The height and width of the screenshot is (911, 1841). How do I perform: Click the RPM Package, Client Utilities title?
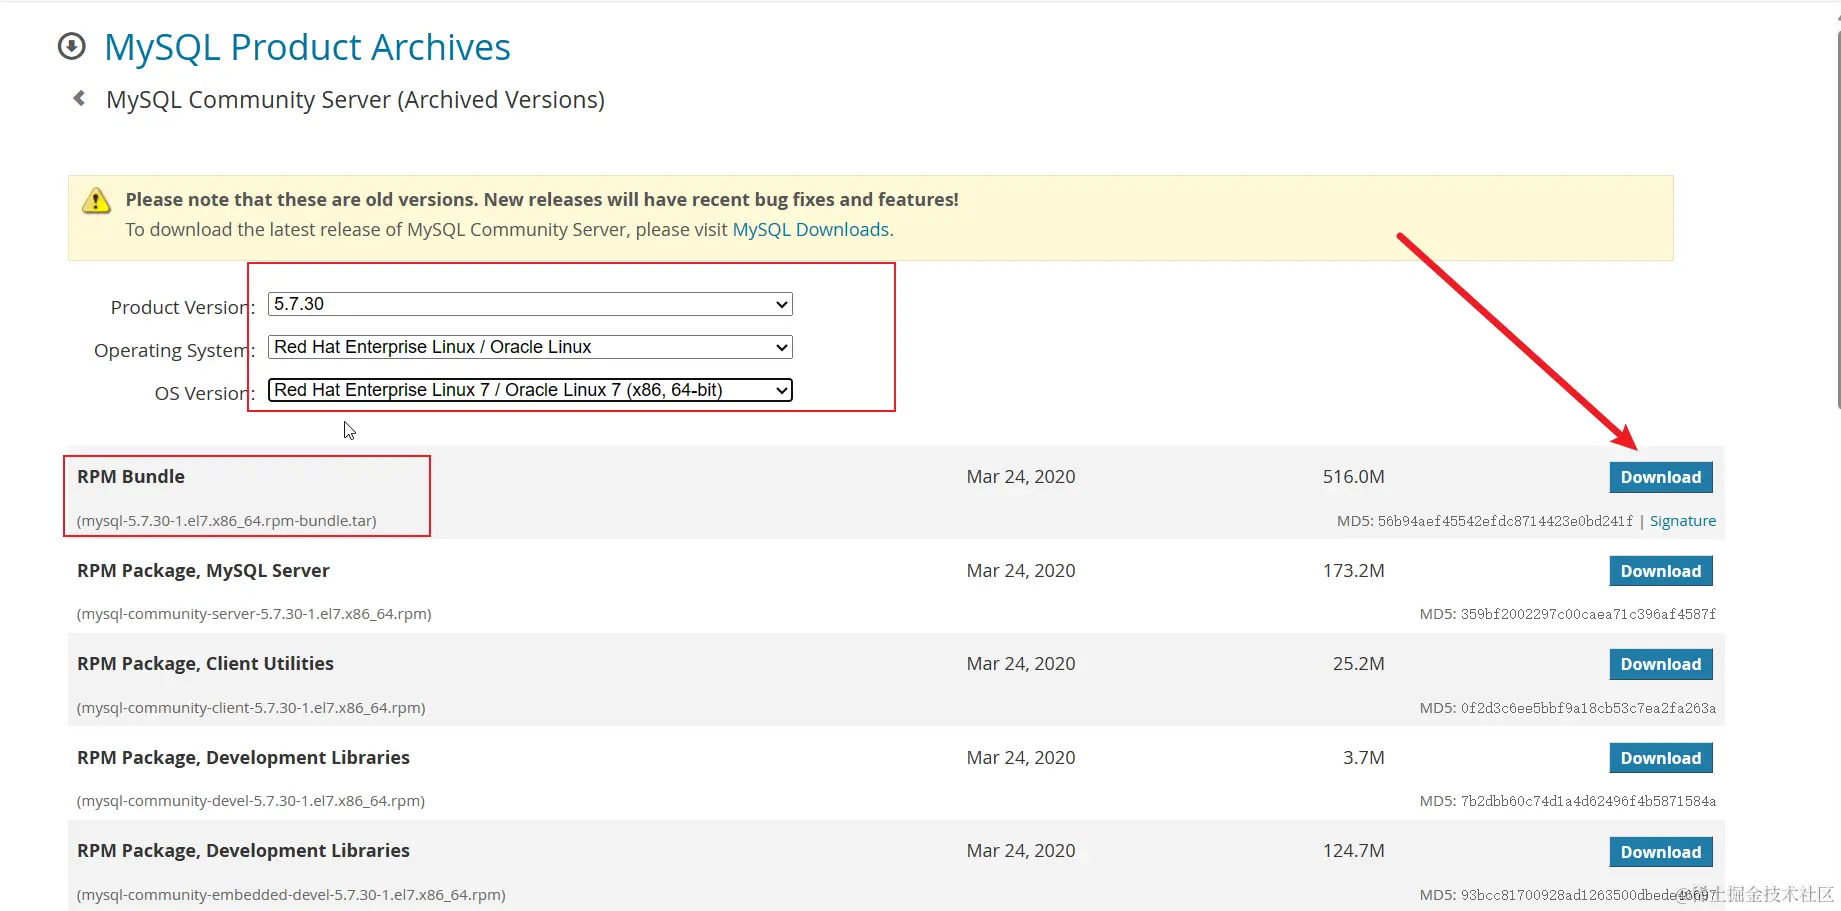point(205,664)
